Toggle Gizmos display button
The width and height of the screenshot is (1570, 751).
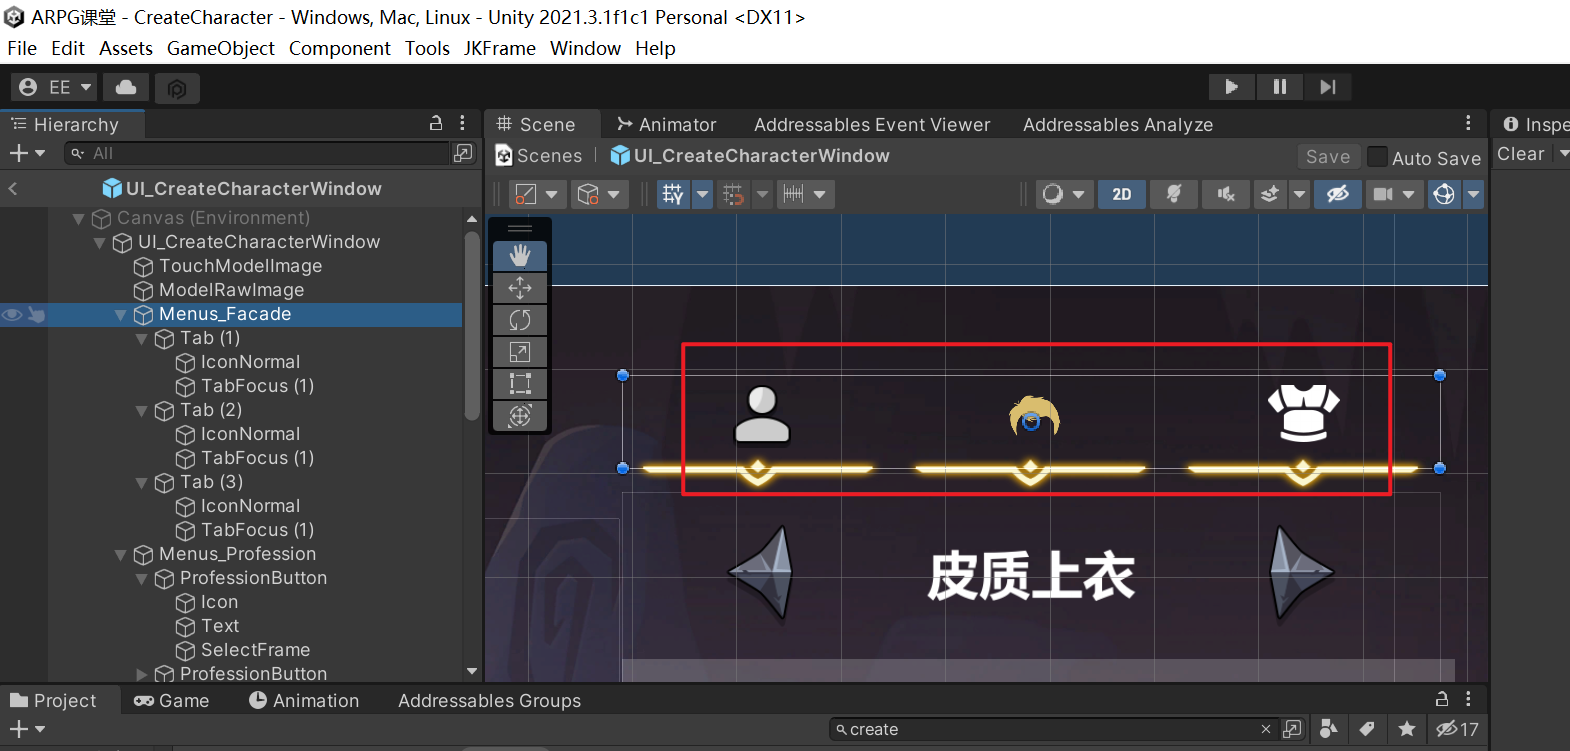pos(1444,194)
